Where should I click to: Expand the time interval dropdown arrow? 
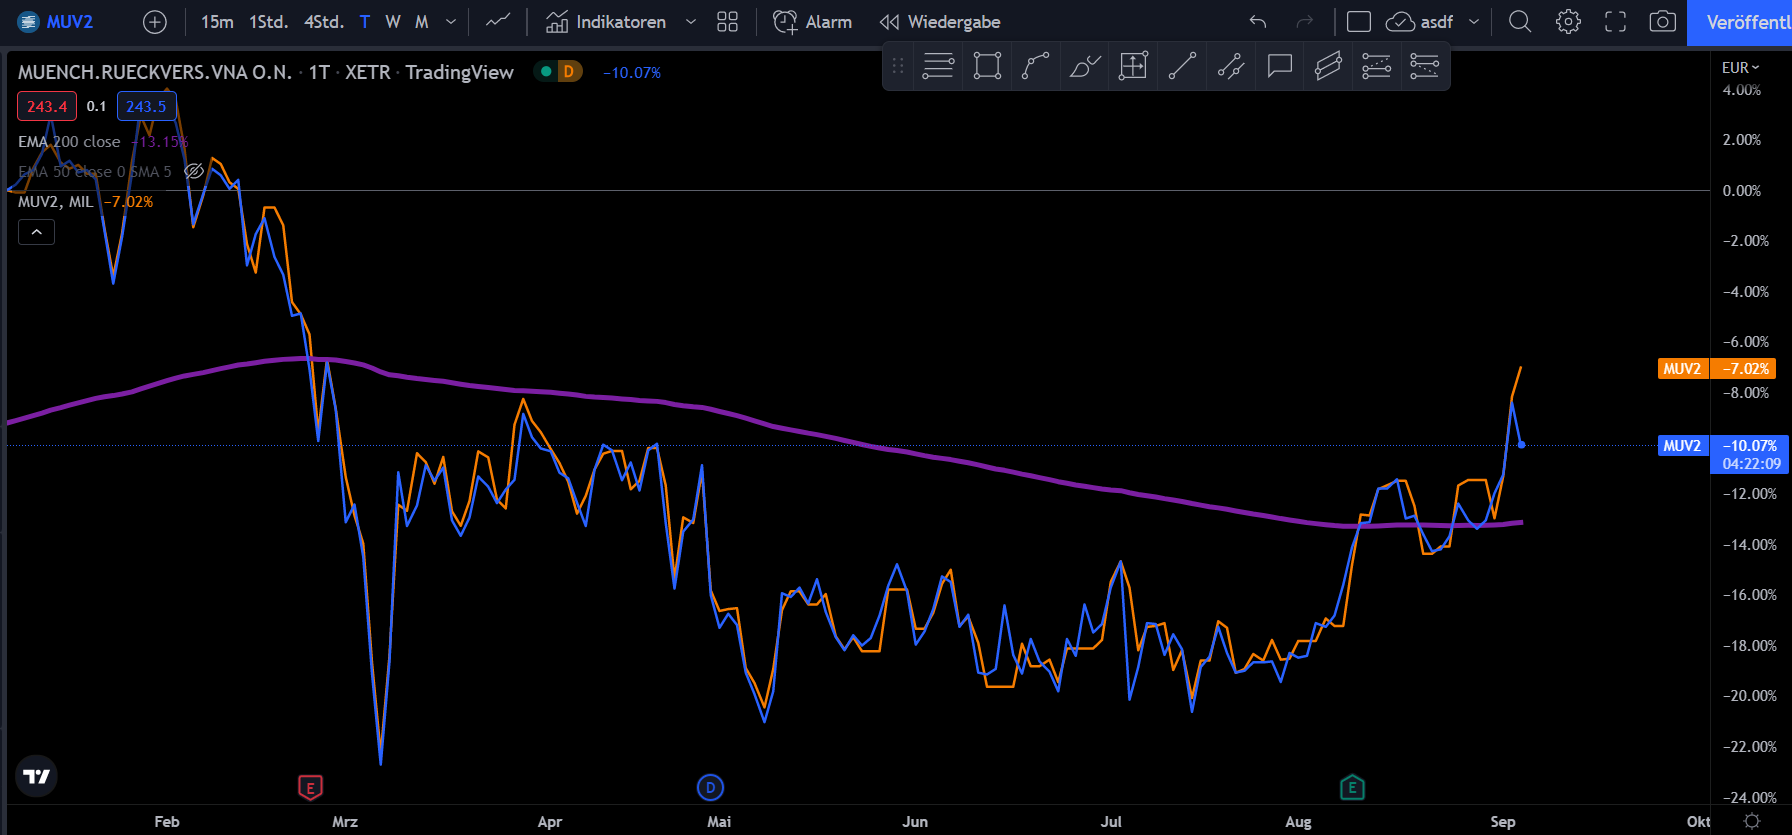tap(451, 22)
